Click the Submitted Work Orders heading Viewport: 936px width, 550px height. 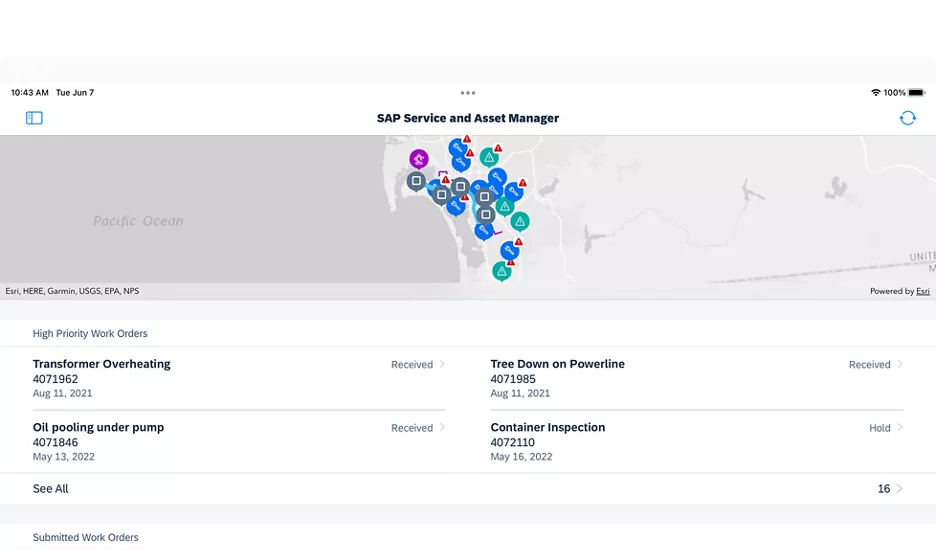pos(85,537)
